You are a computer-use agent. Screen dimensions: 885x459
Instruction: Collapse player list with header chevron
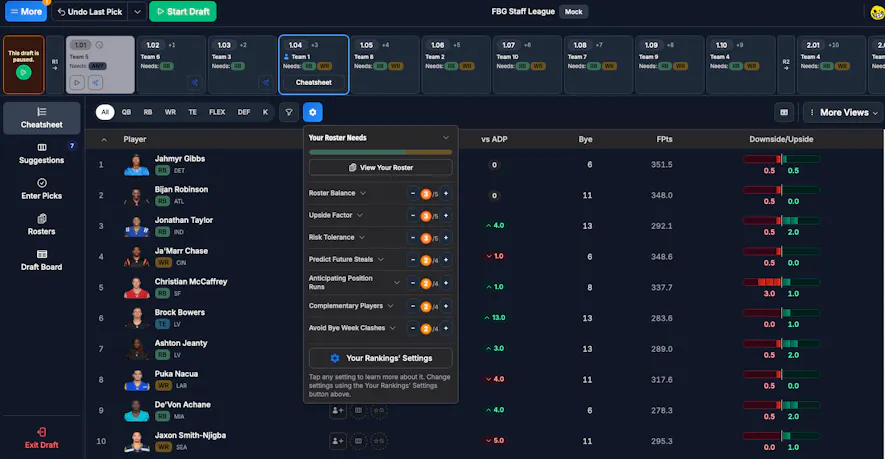coord(104,139)
